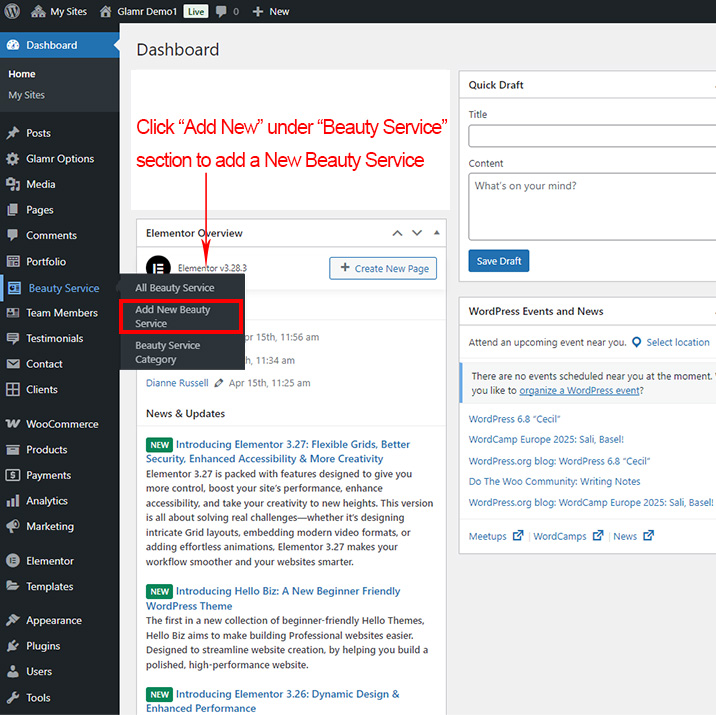Open the comments bubble icon
The image size is (716, 715).
click(221, 11)
